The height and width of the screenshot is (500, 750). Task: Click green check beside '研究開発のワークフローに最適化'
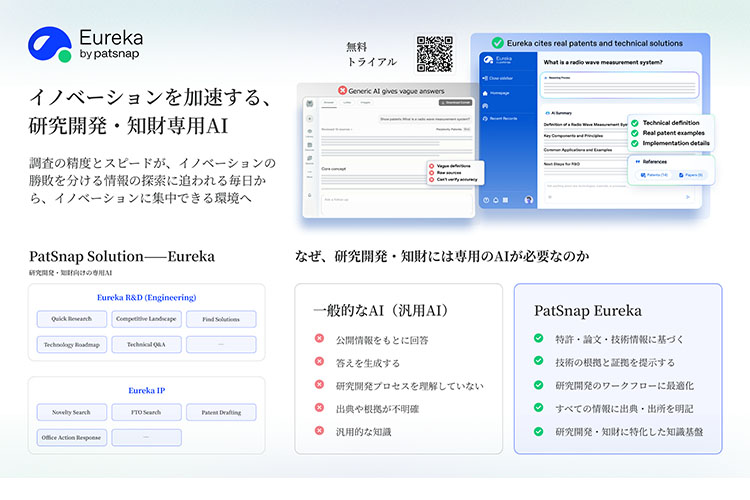pyautogui.click(x=539, y=384)
